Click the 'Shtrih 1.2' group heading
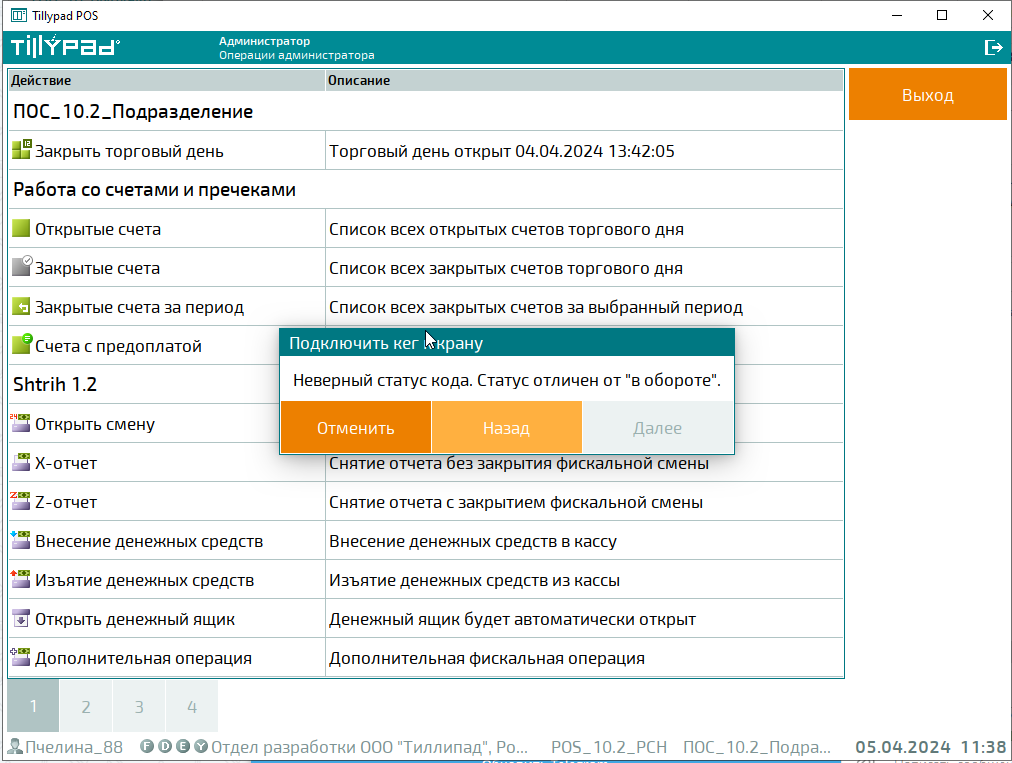Viewport: 1012px width, 763px height. pyautogui.click(x=55, y=385)
